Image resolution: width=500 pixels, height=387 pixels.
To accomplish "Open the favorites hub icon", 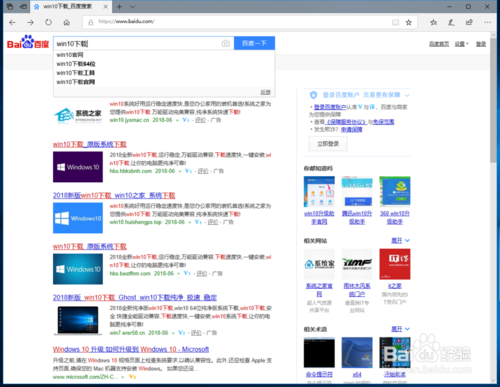I will pos(433,22).
